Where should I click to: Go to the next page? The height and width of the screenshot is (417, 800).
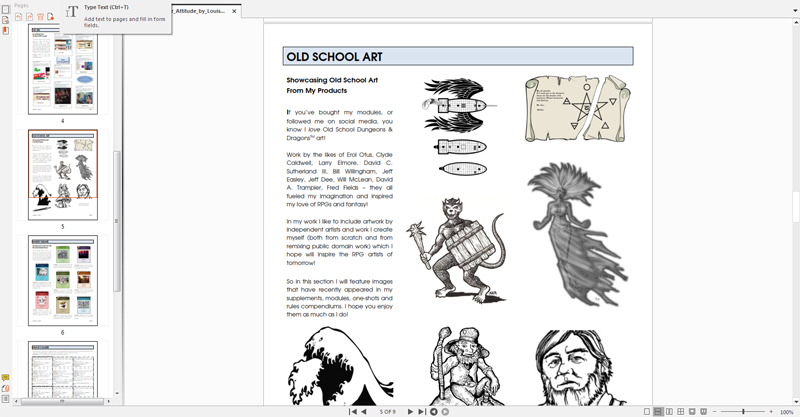[410, 411]
